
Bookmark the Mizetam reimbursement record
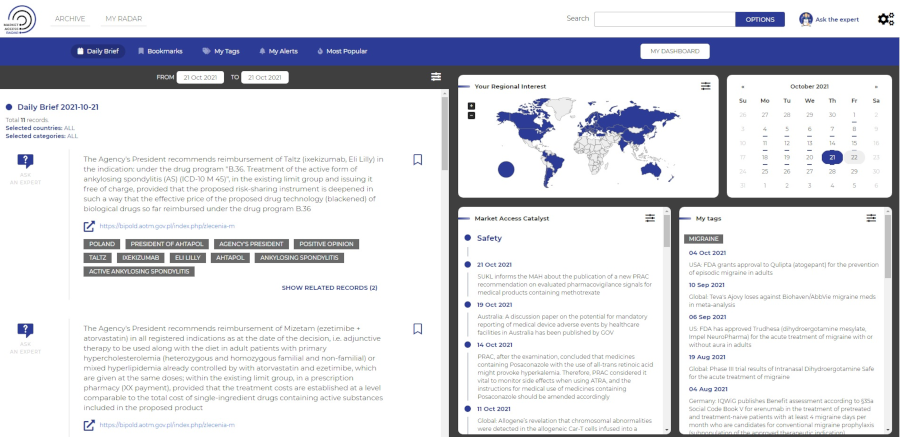[418, 328]
